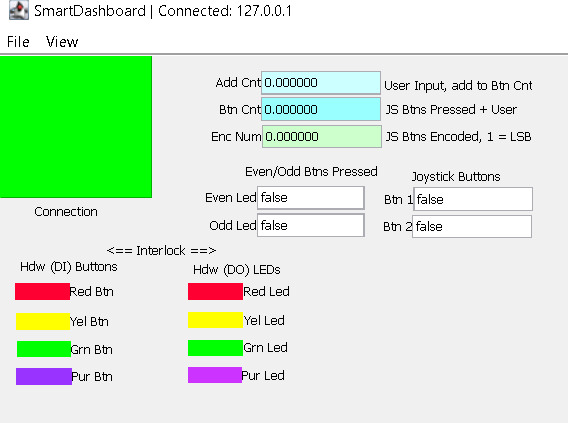Toggle the Grn Btn indicator

coord(44,349)
